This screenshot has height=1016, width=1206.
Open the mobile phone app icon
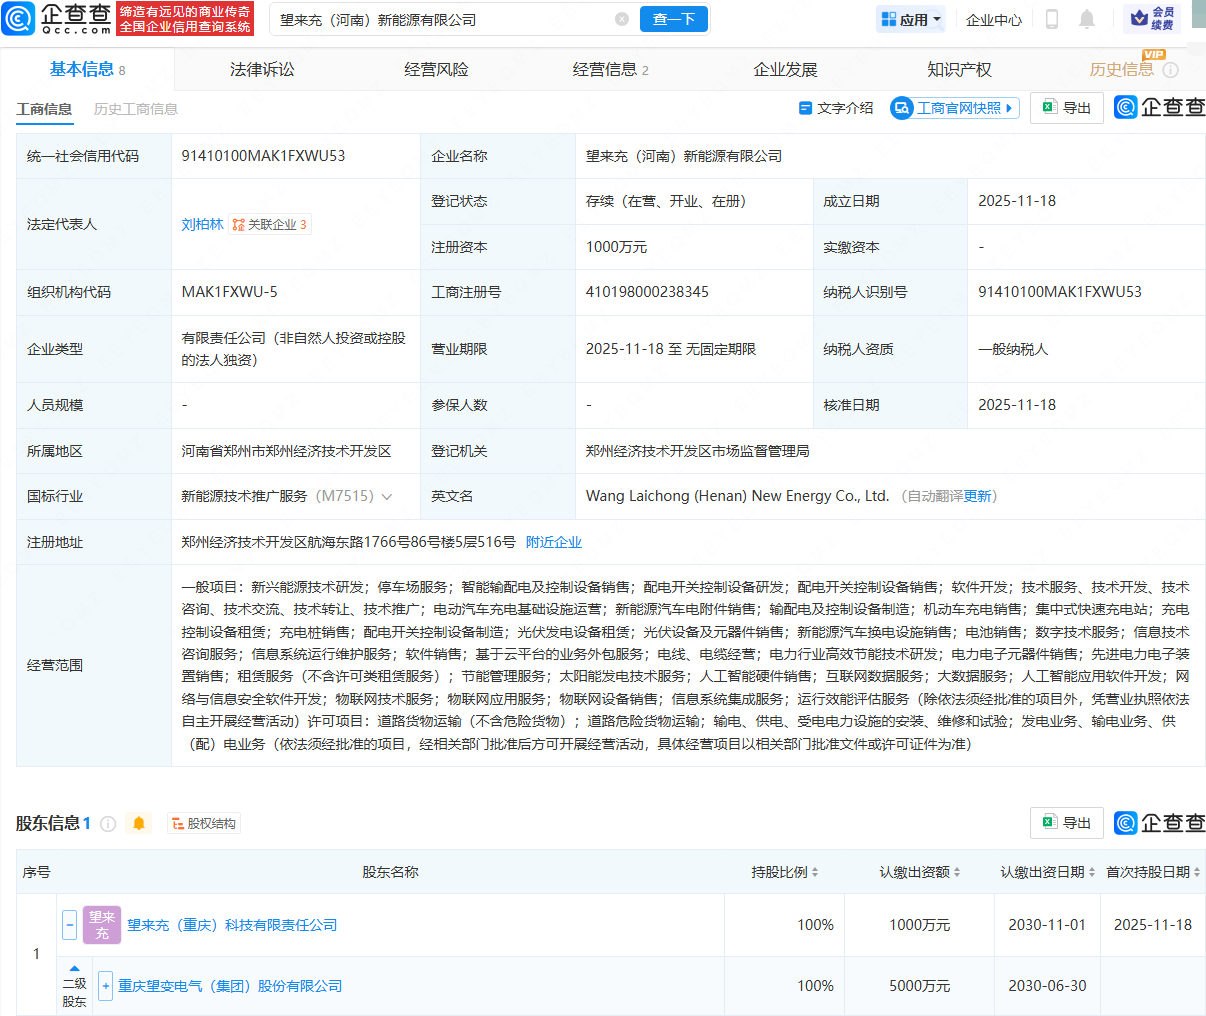coord(1051,19)
